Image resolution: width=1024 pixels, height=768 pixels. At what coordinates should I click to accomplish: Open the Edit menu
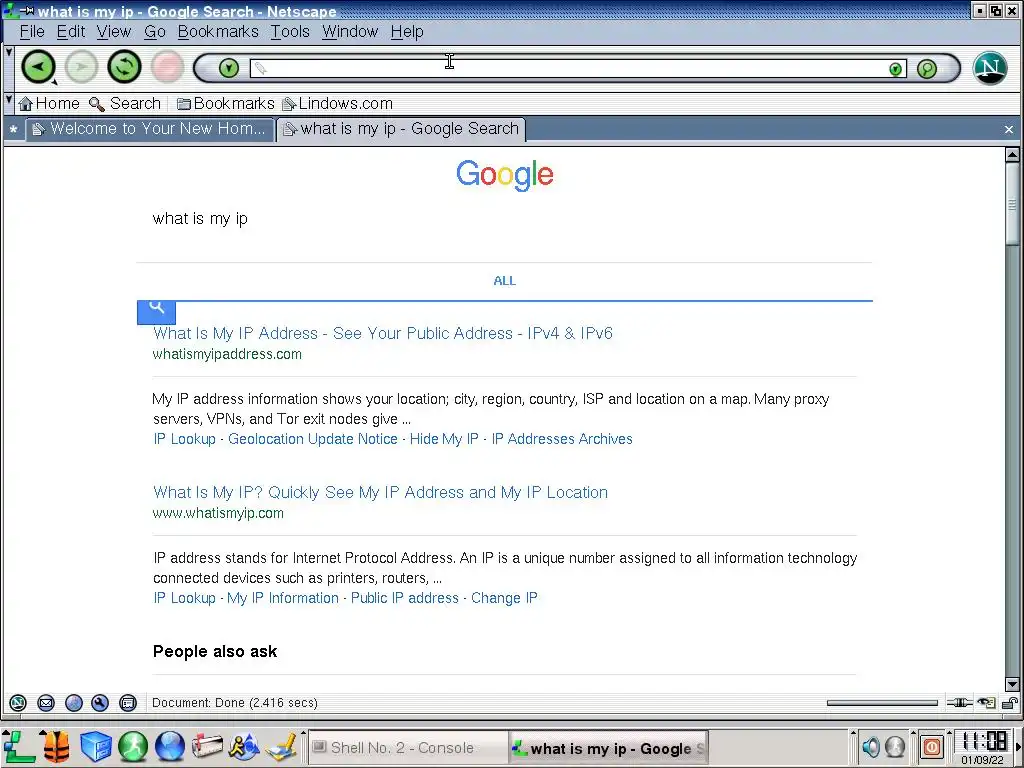coord(71,31)
